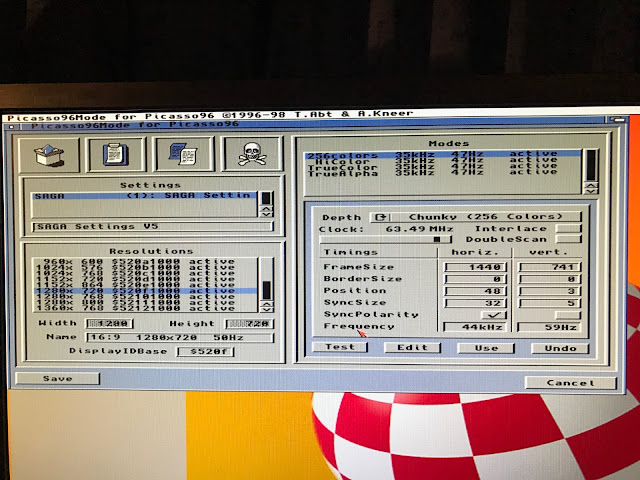The image size is (640, 480).
Task: Click the SAGA Settings V5 name field
Action: [x=152, y=227]
